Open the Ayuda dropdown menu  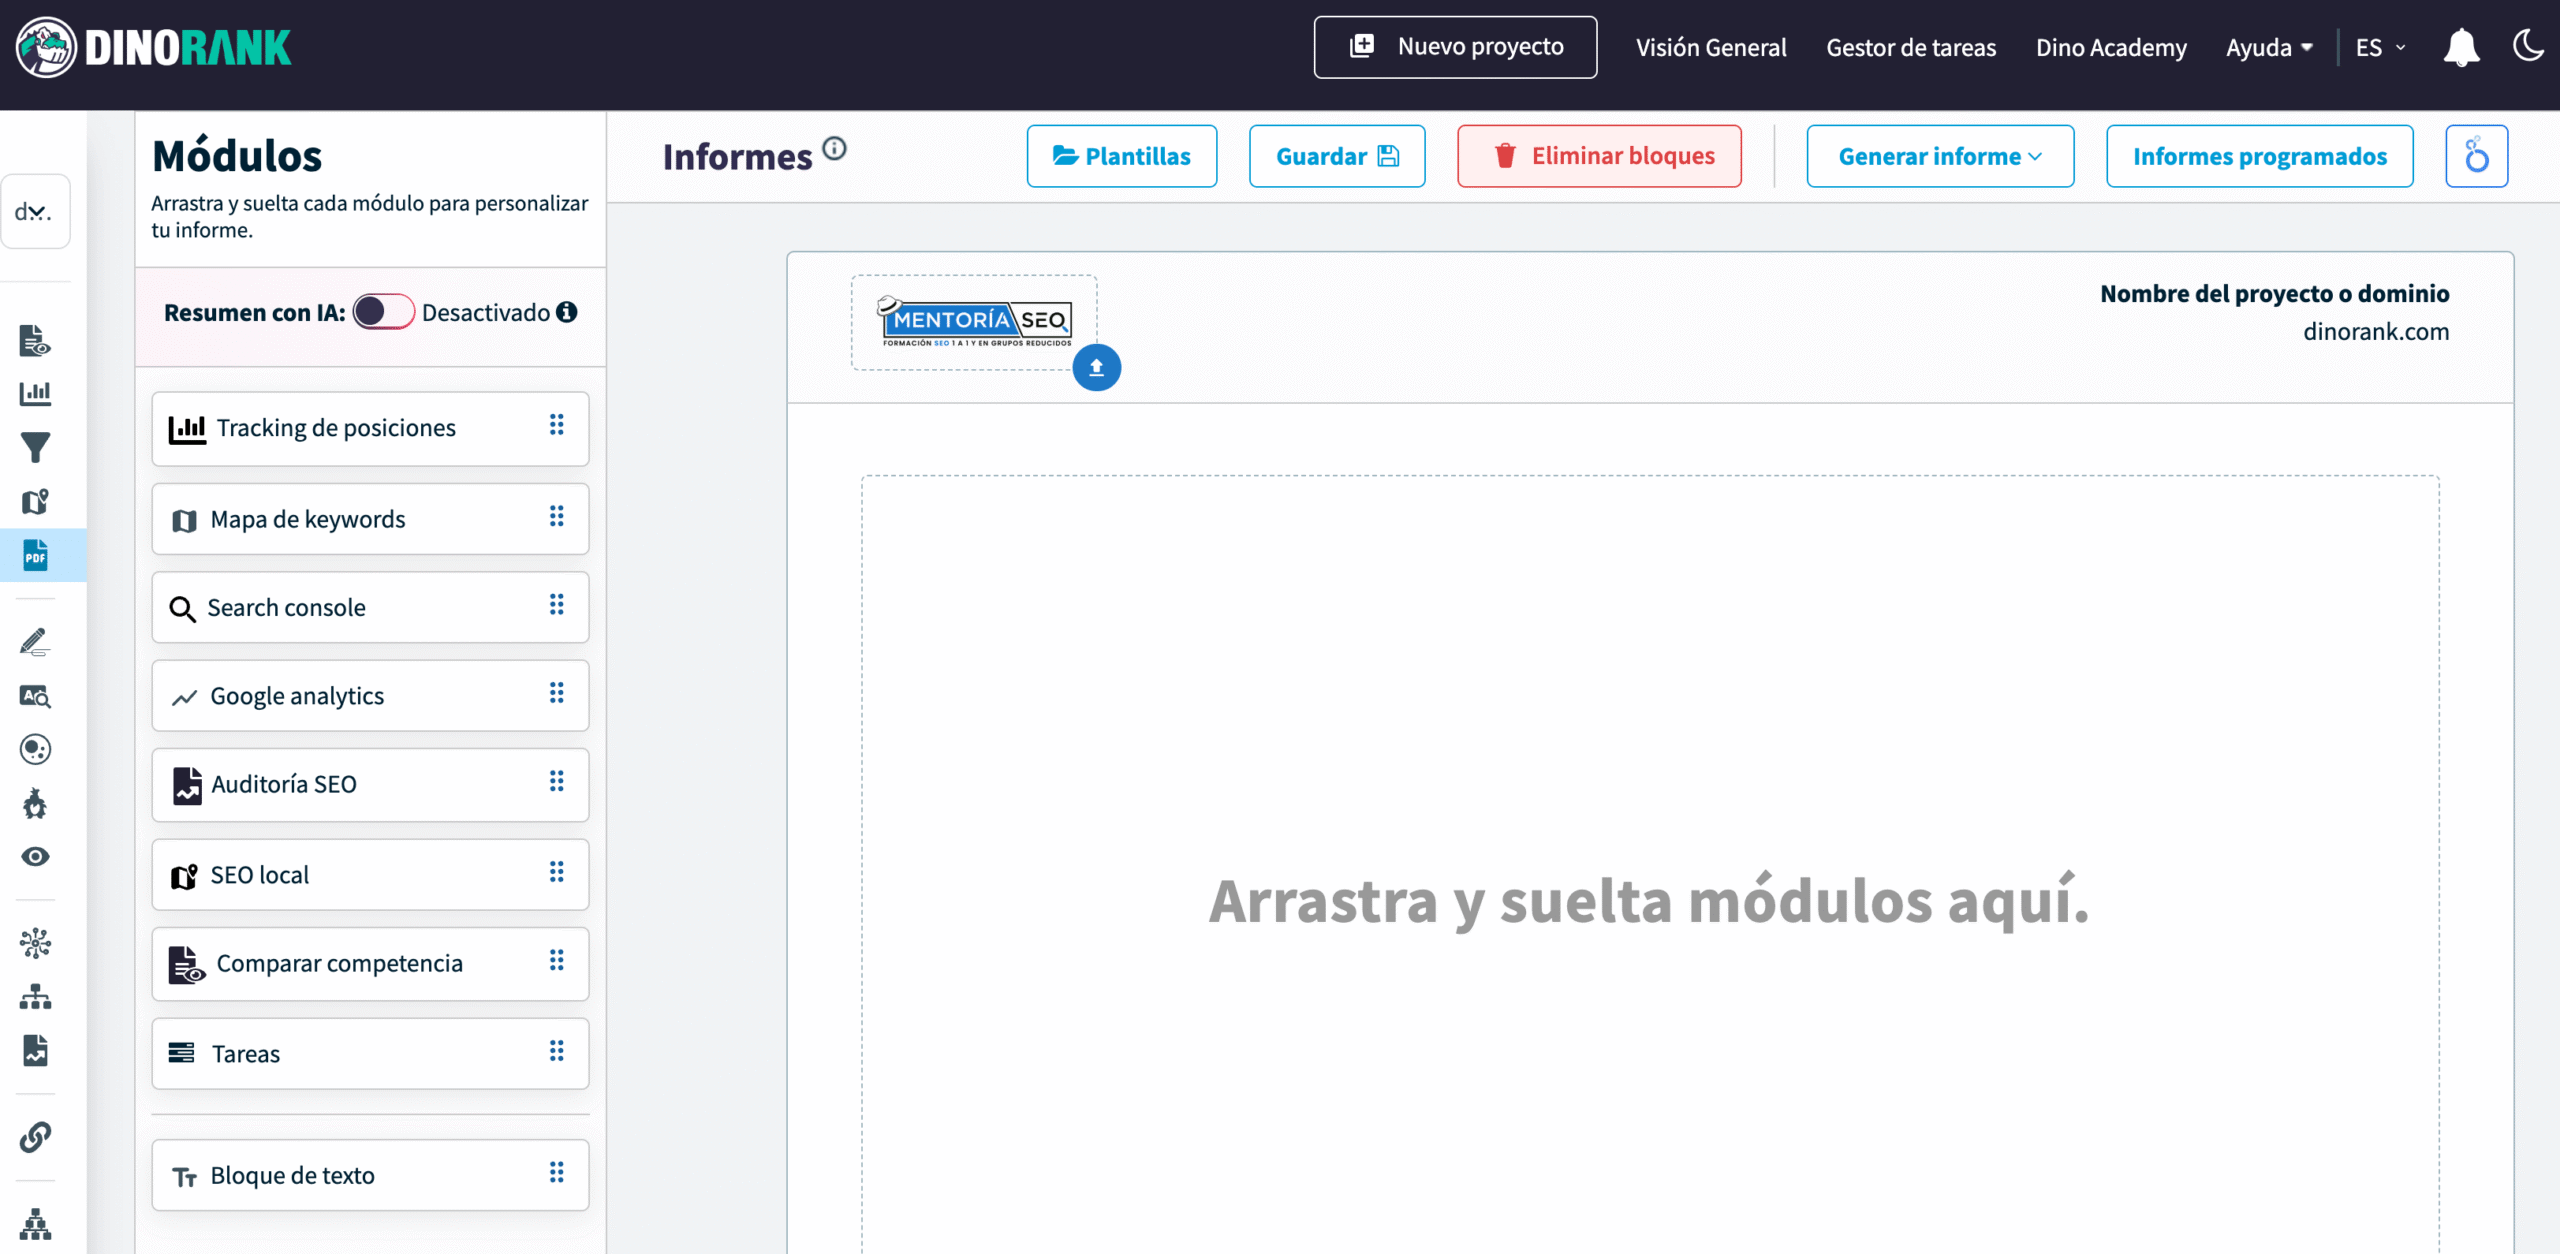2268,47
